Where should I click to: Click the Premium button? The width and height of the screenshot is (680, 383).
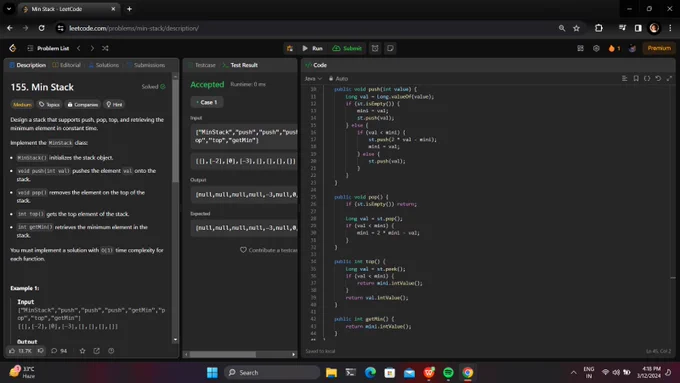point(659,48)
